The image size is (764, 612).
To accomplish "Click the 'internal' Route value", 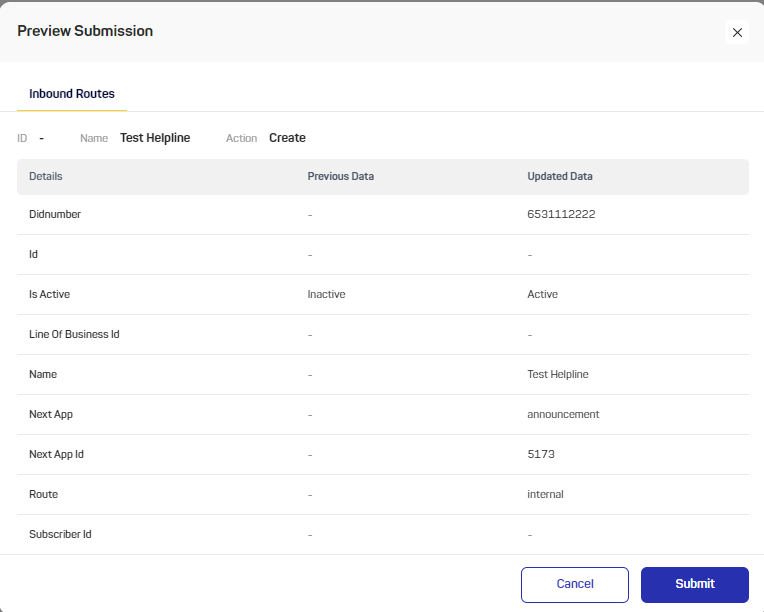I will coord(545,494).
